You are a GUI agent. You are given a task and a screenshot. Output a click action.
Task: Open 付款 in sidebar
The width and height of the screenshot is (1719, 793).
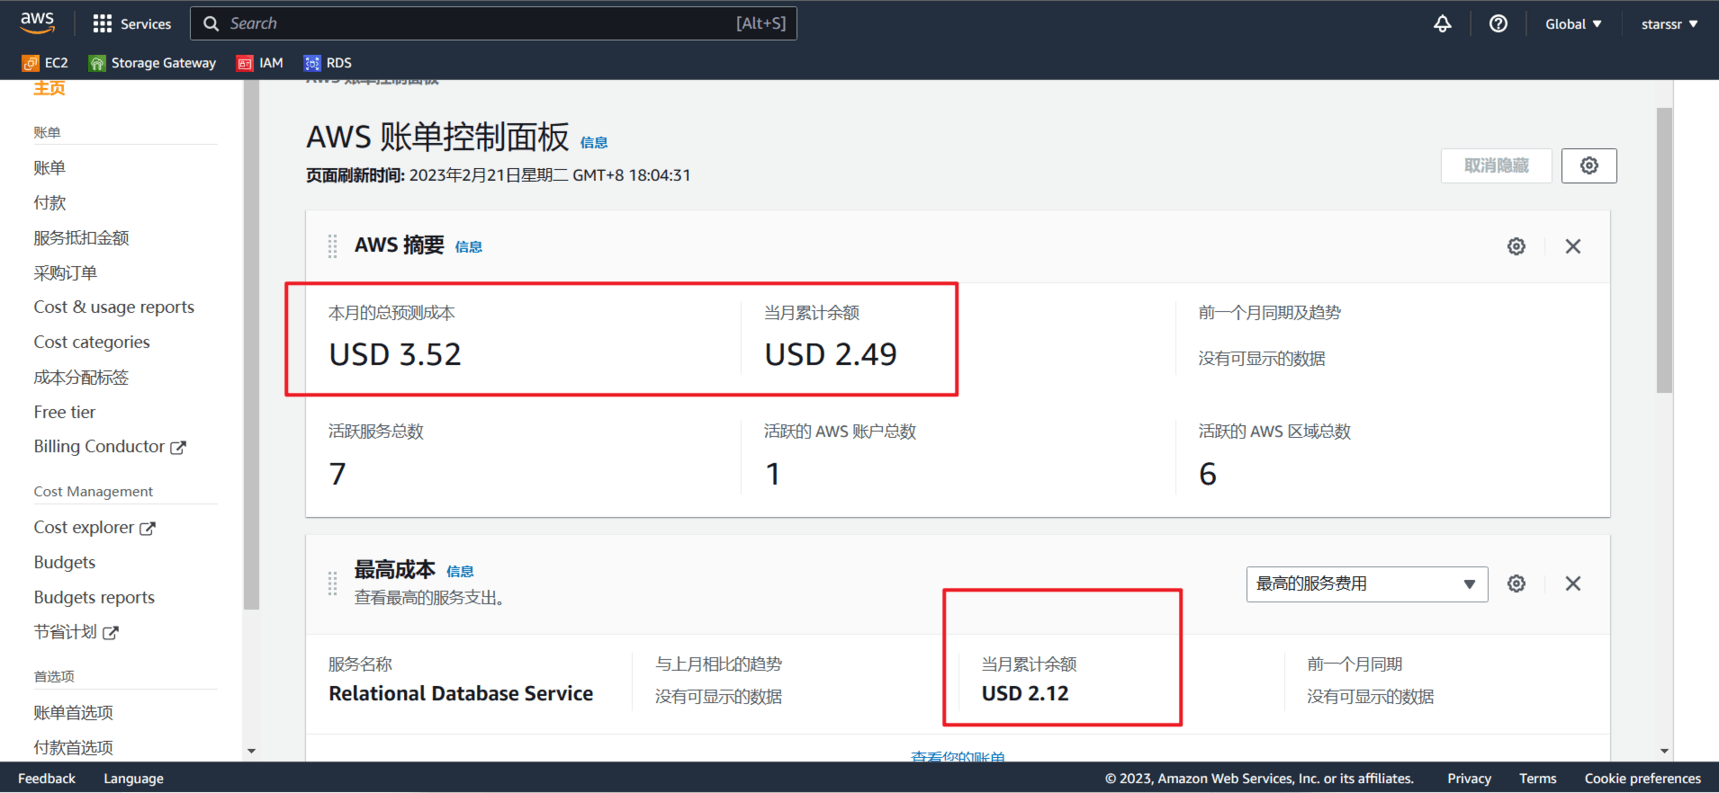tap(49, 203)
